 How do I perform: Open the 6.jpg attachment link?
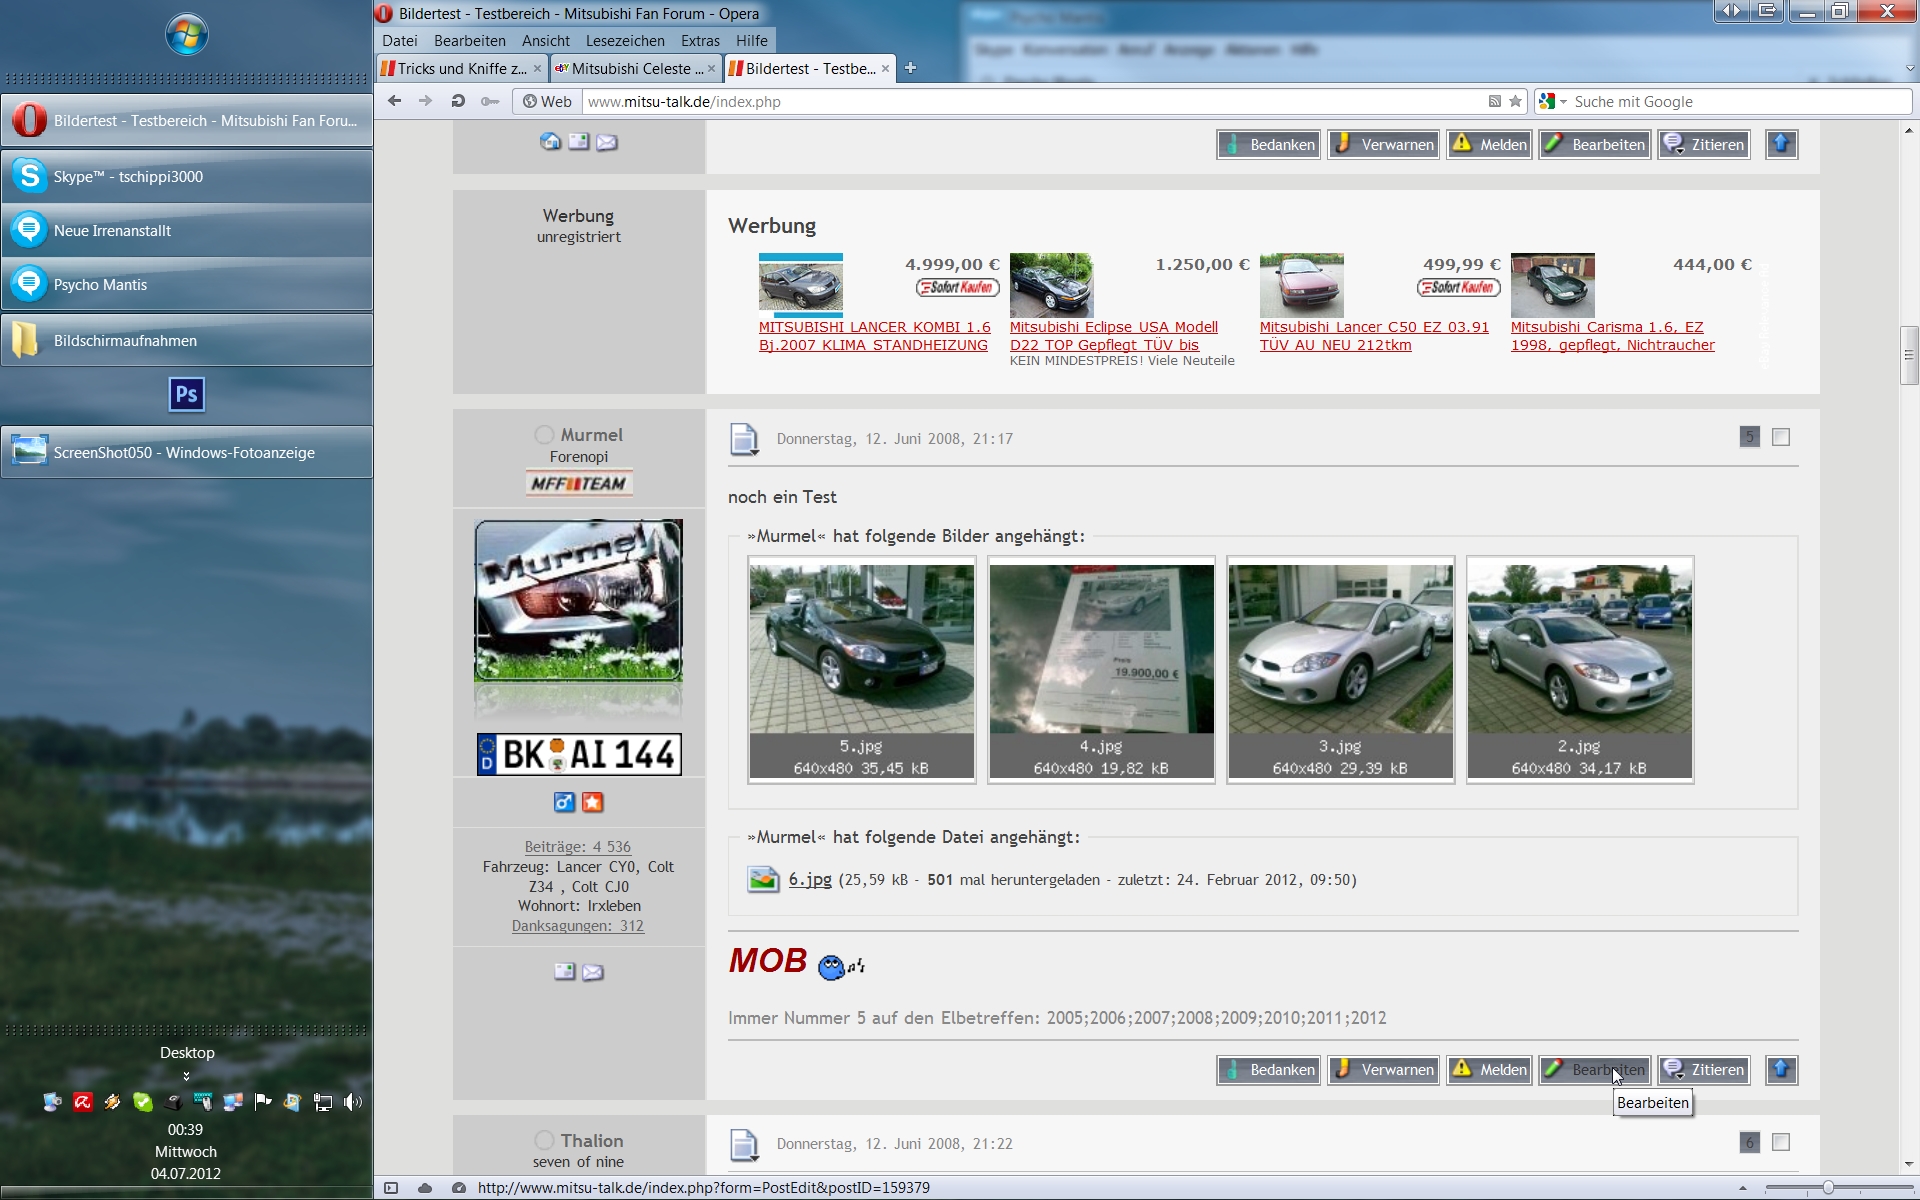pos(810,879)
